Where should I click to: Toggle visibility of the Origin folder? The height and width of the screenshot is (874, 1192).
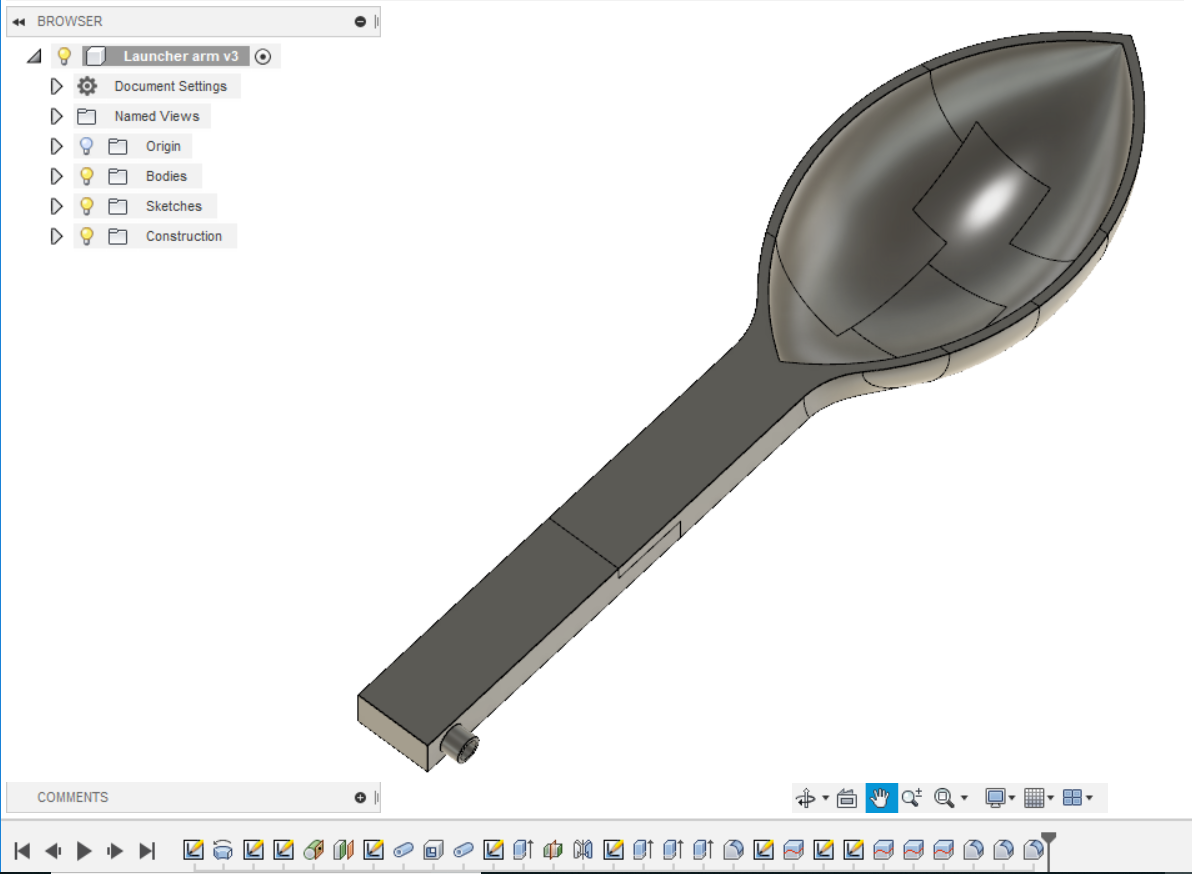(x=87, y=146)
